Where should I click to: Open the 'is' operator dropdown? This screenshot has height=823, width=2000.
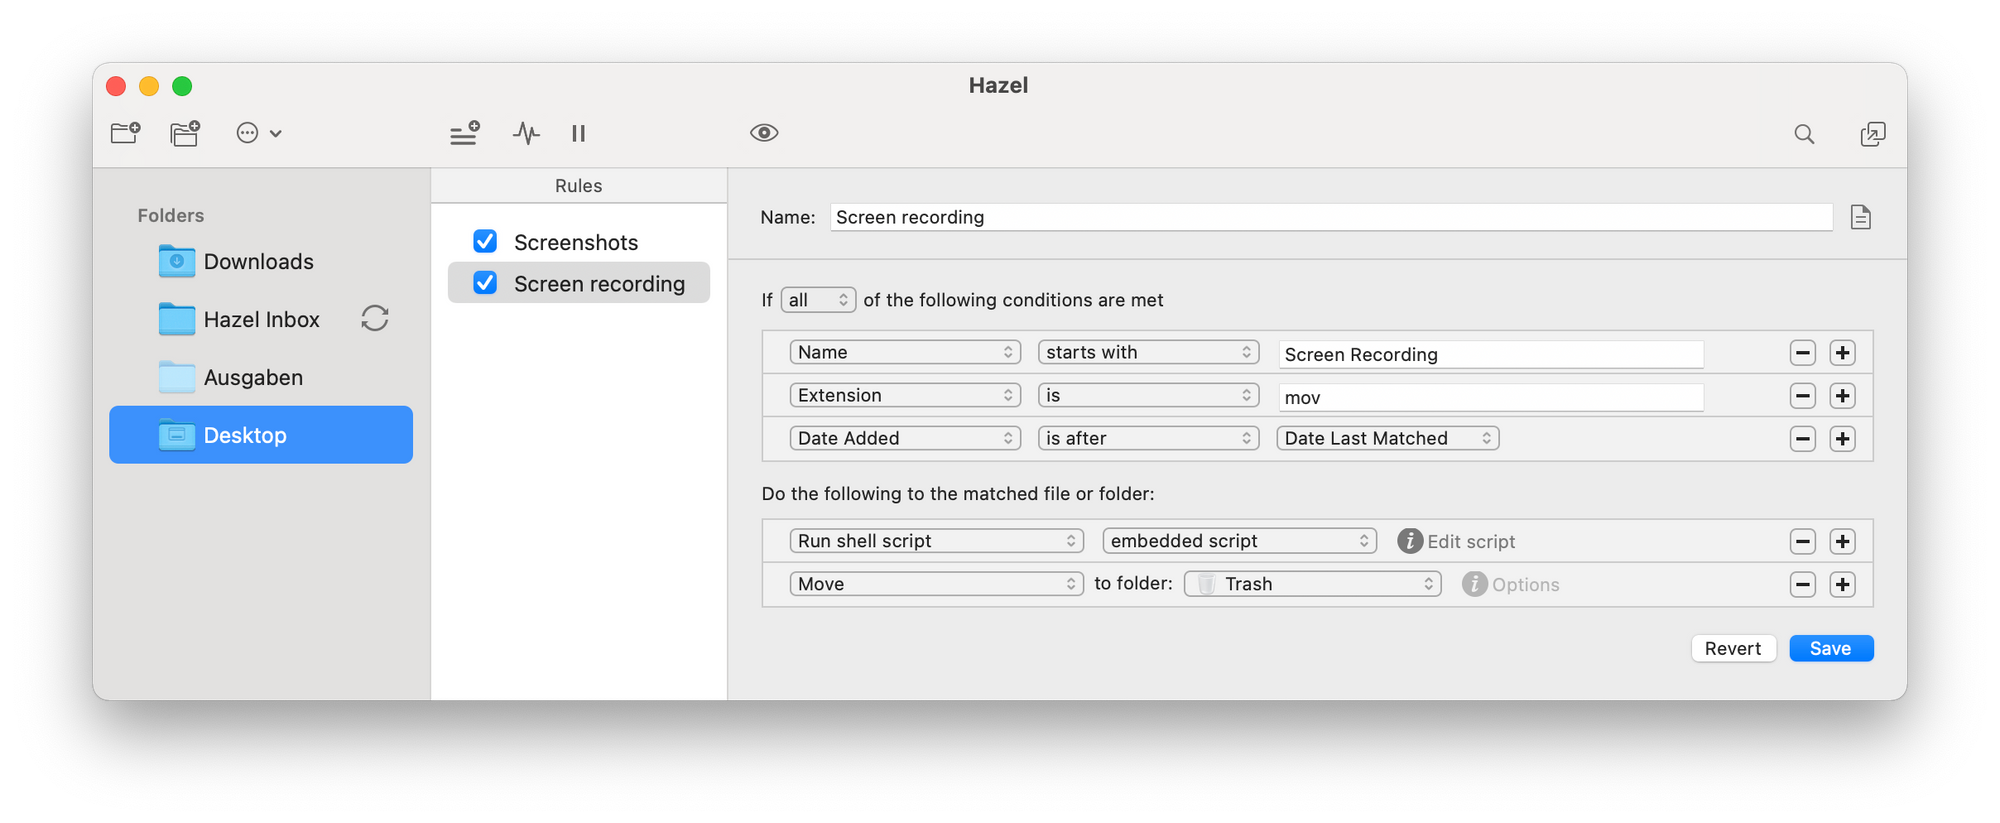1148,395
